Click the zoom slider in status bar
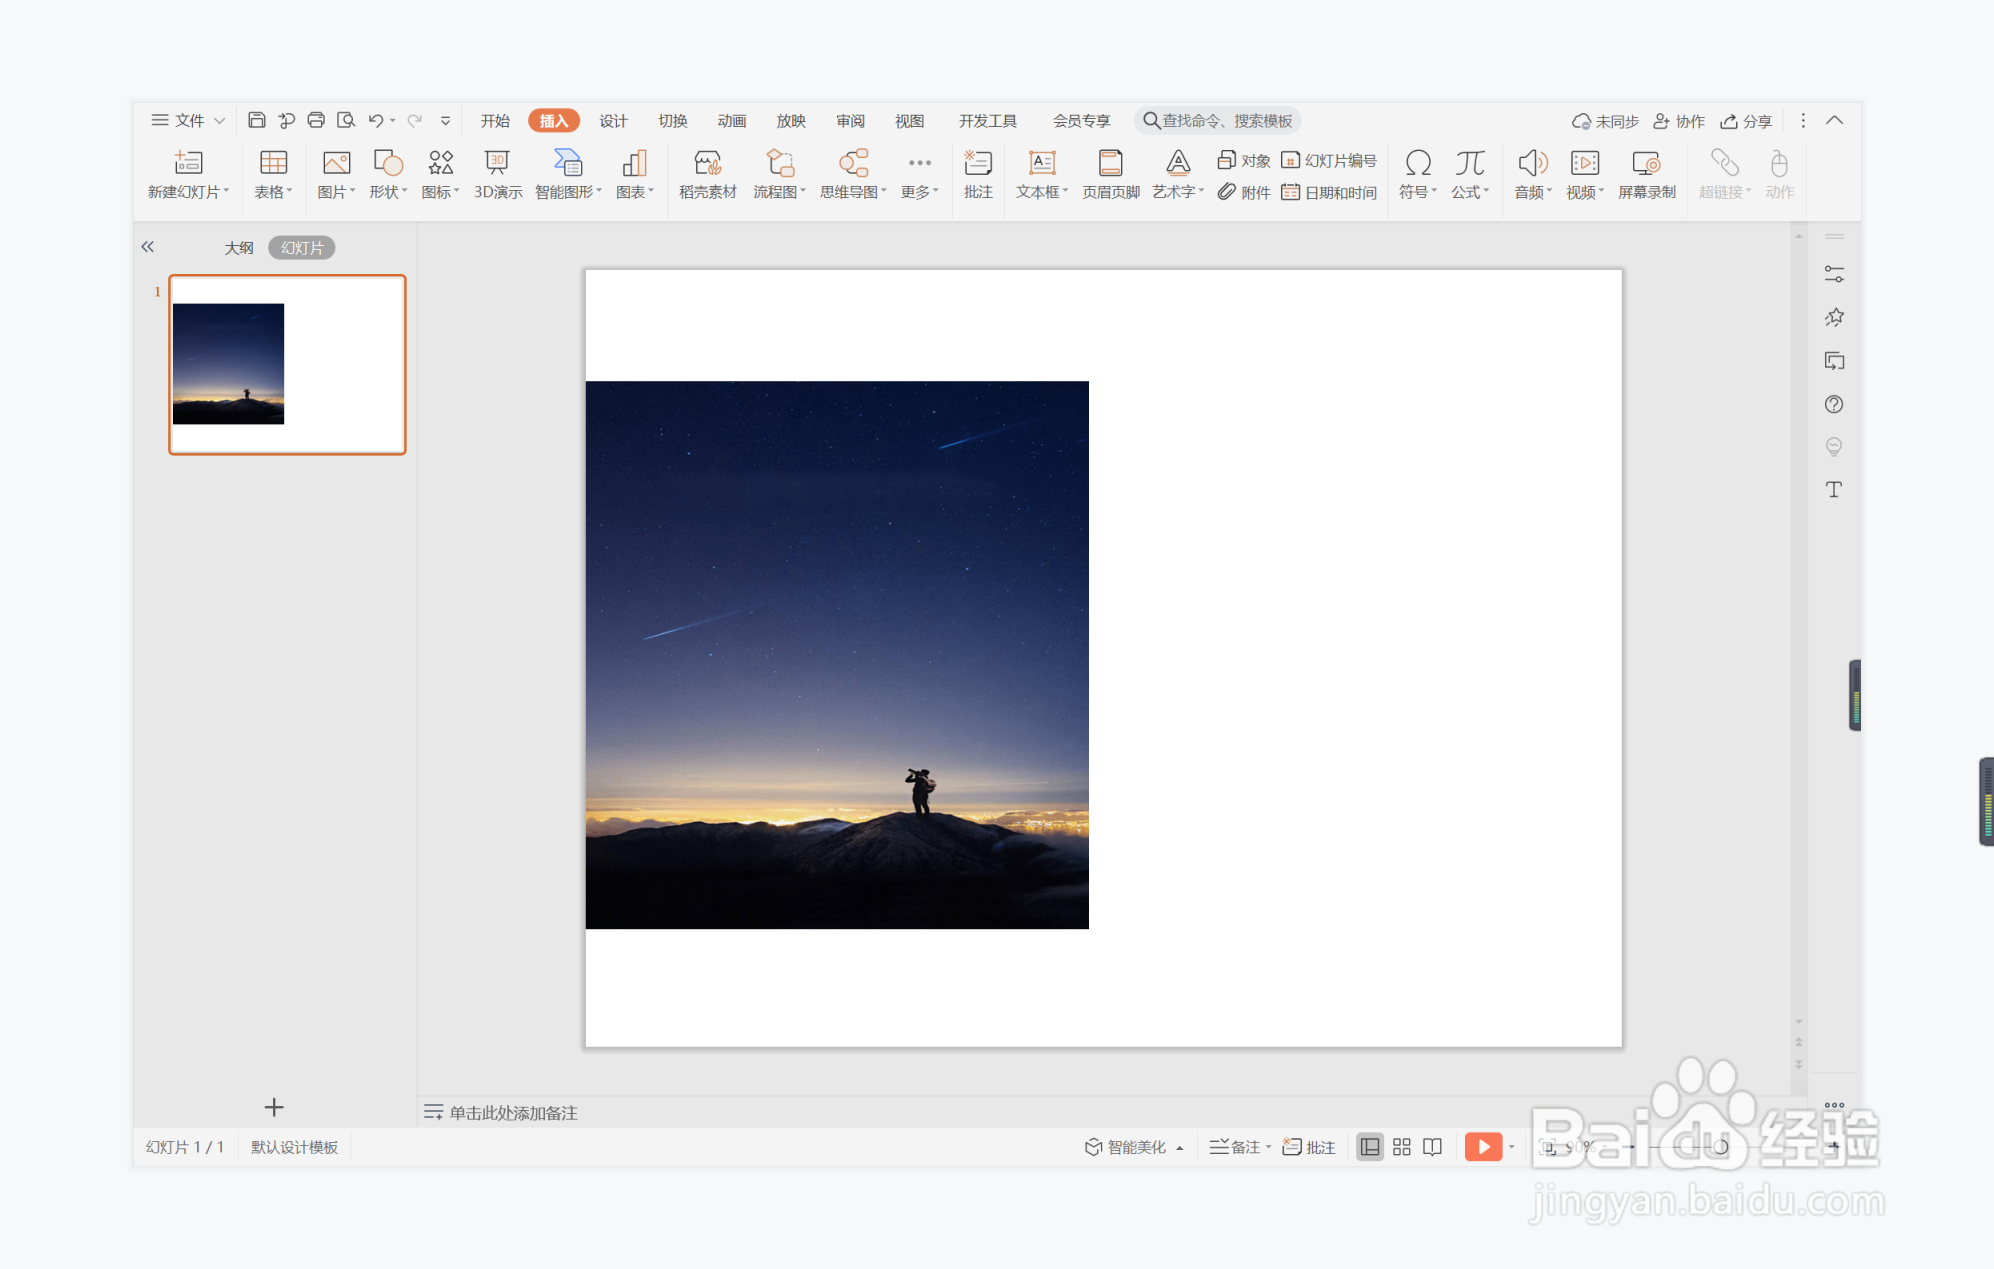This screenshot has width=1994, height=1269. pos(1720,1147)
